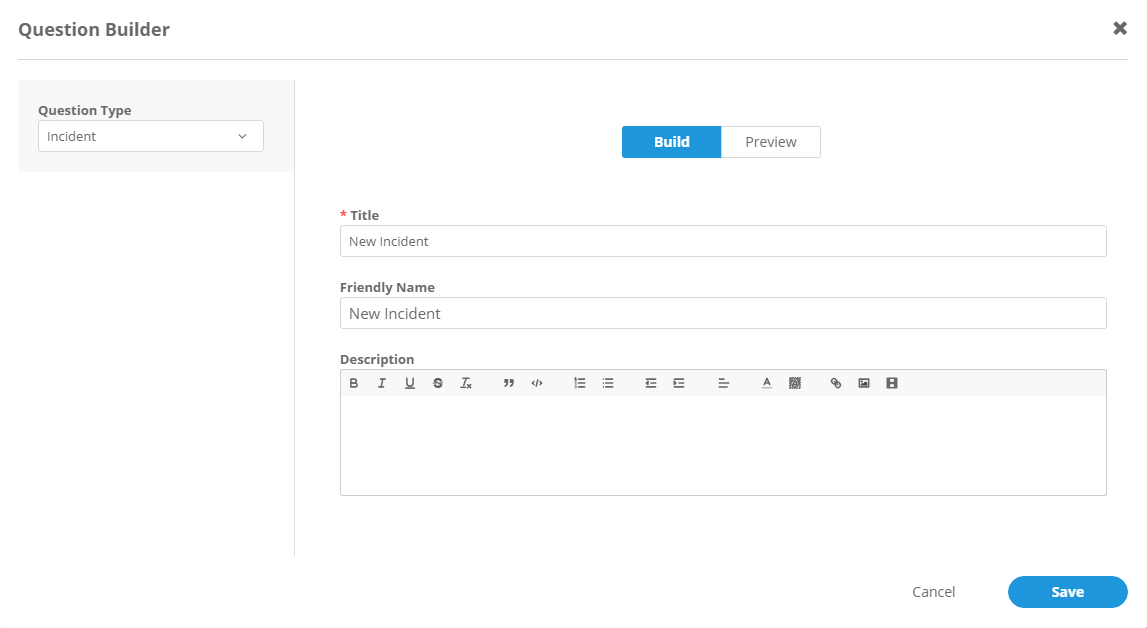Expand the Question Type dropdown

click(151, 137)
